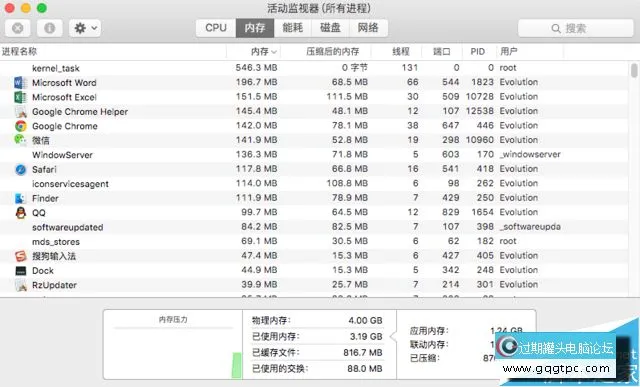Click the 已缓存文件 816.7 MB value

click(x=363, y=353)
